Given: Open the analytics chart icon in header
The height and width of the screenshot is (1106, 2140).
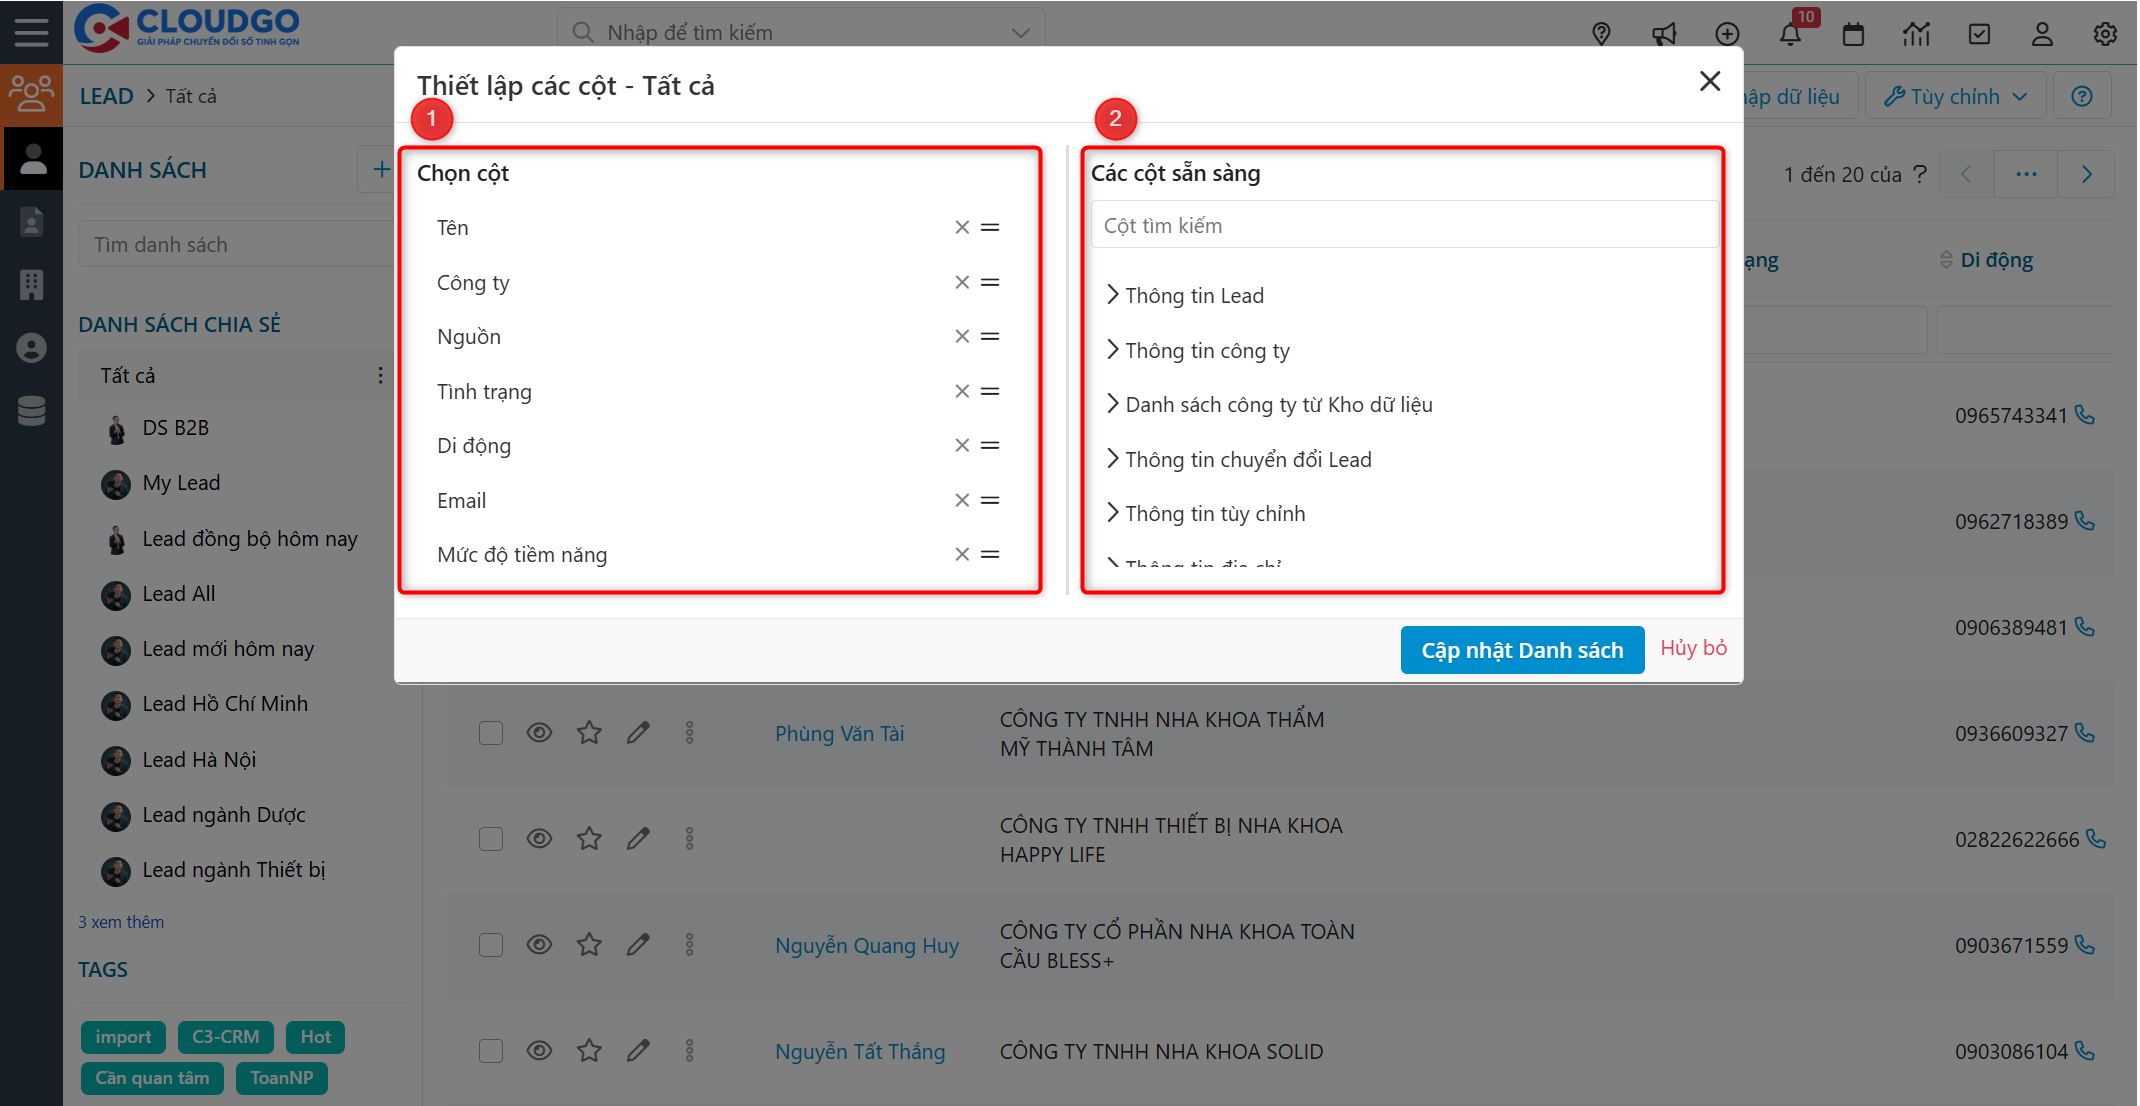Looking at the screenshot, I should coord(1916,34).
